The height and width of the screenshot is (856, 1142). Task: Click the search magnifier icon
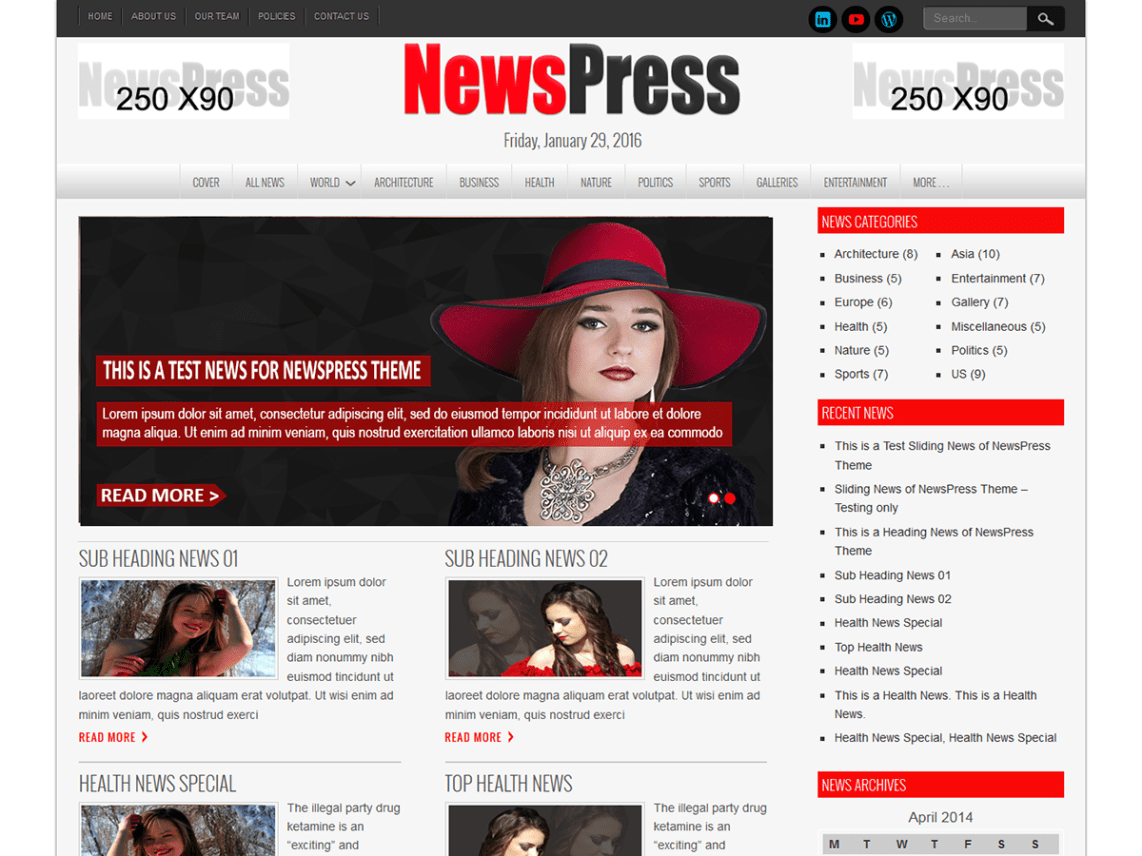1045,18
